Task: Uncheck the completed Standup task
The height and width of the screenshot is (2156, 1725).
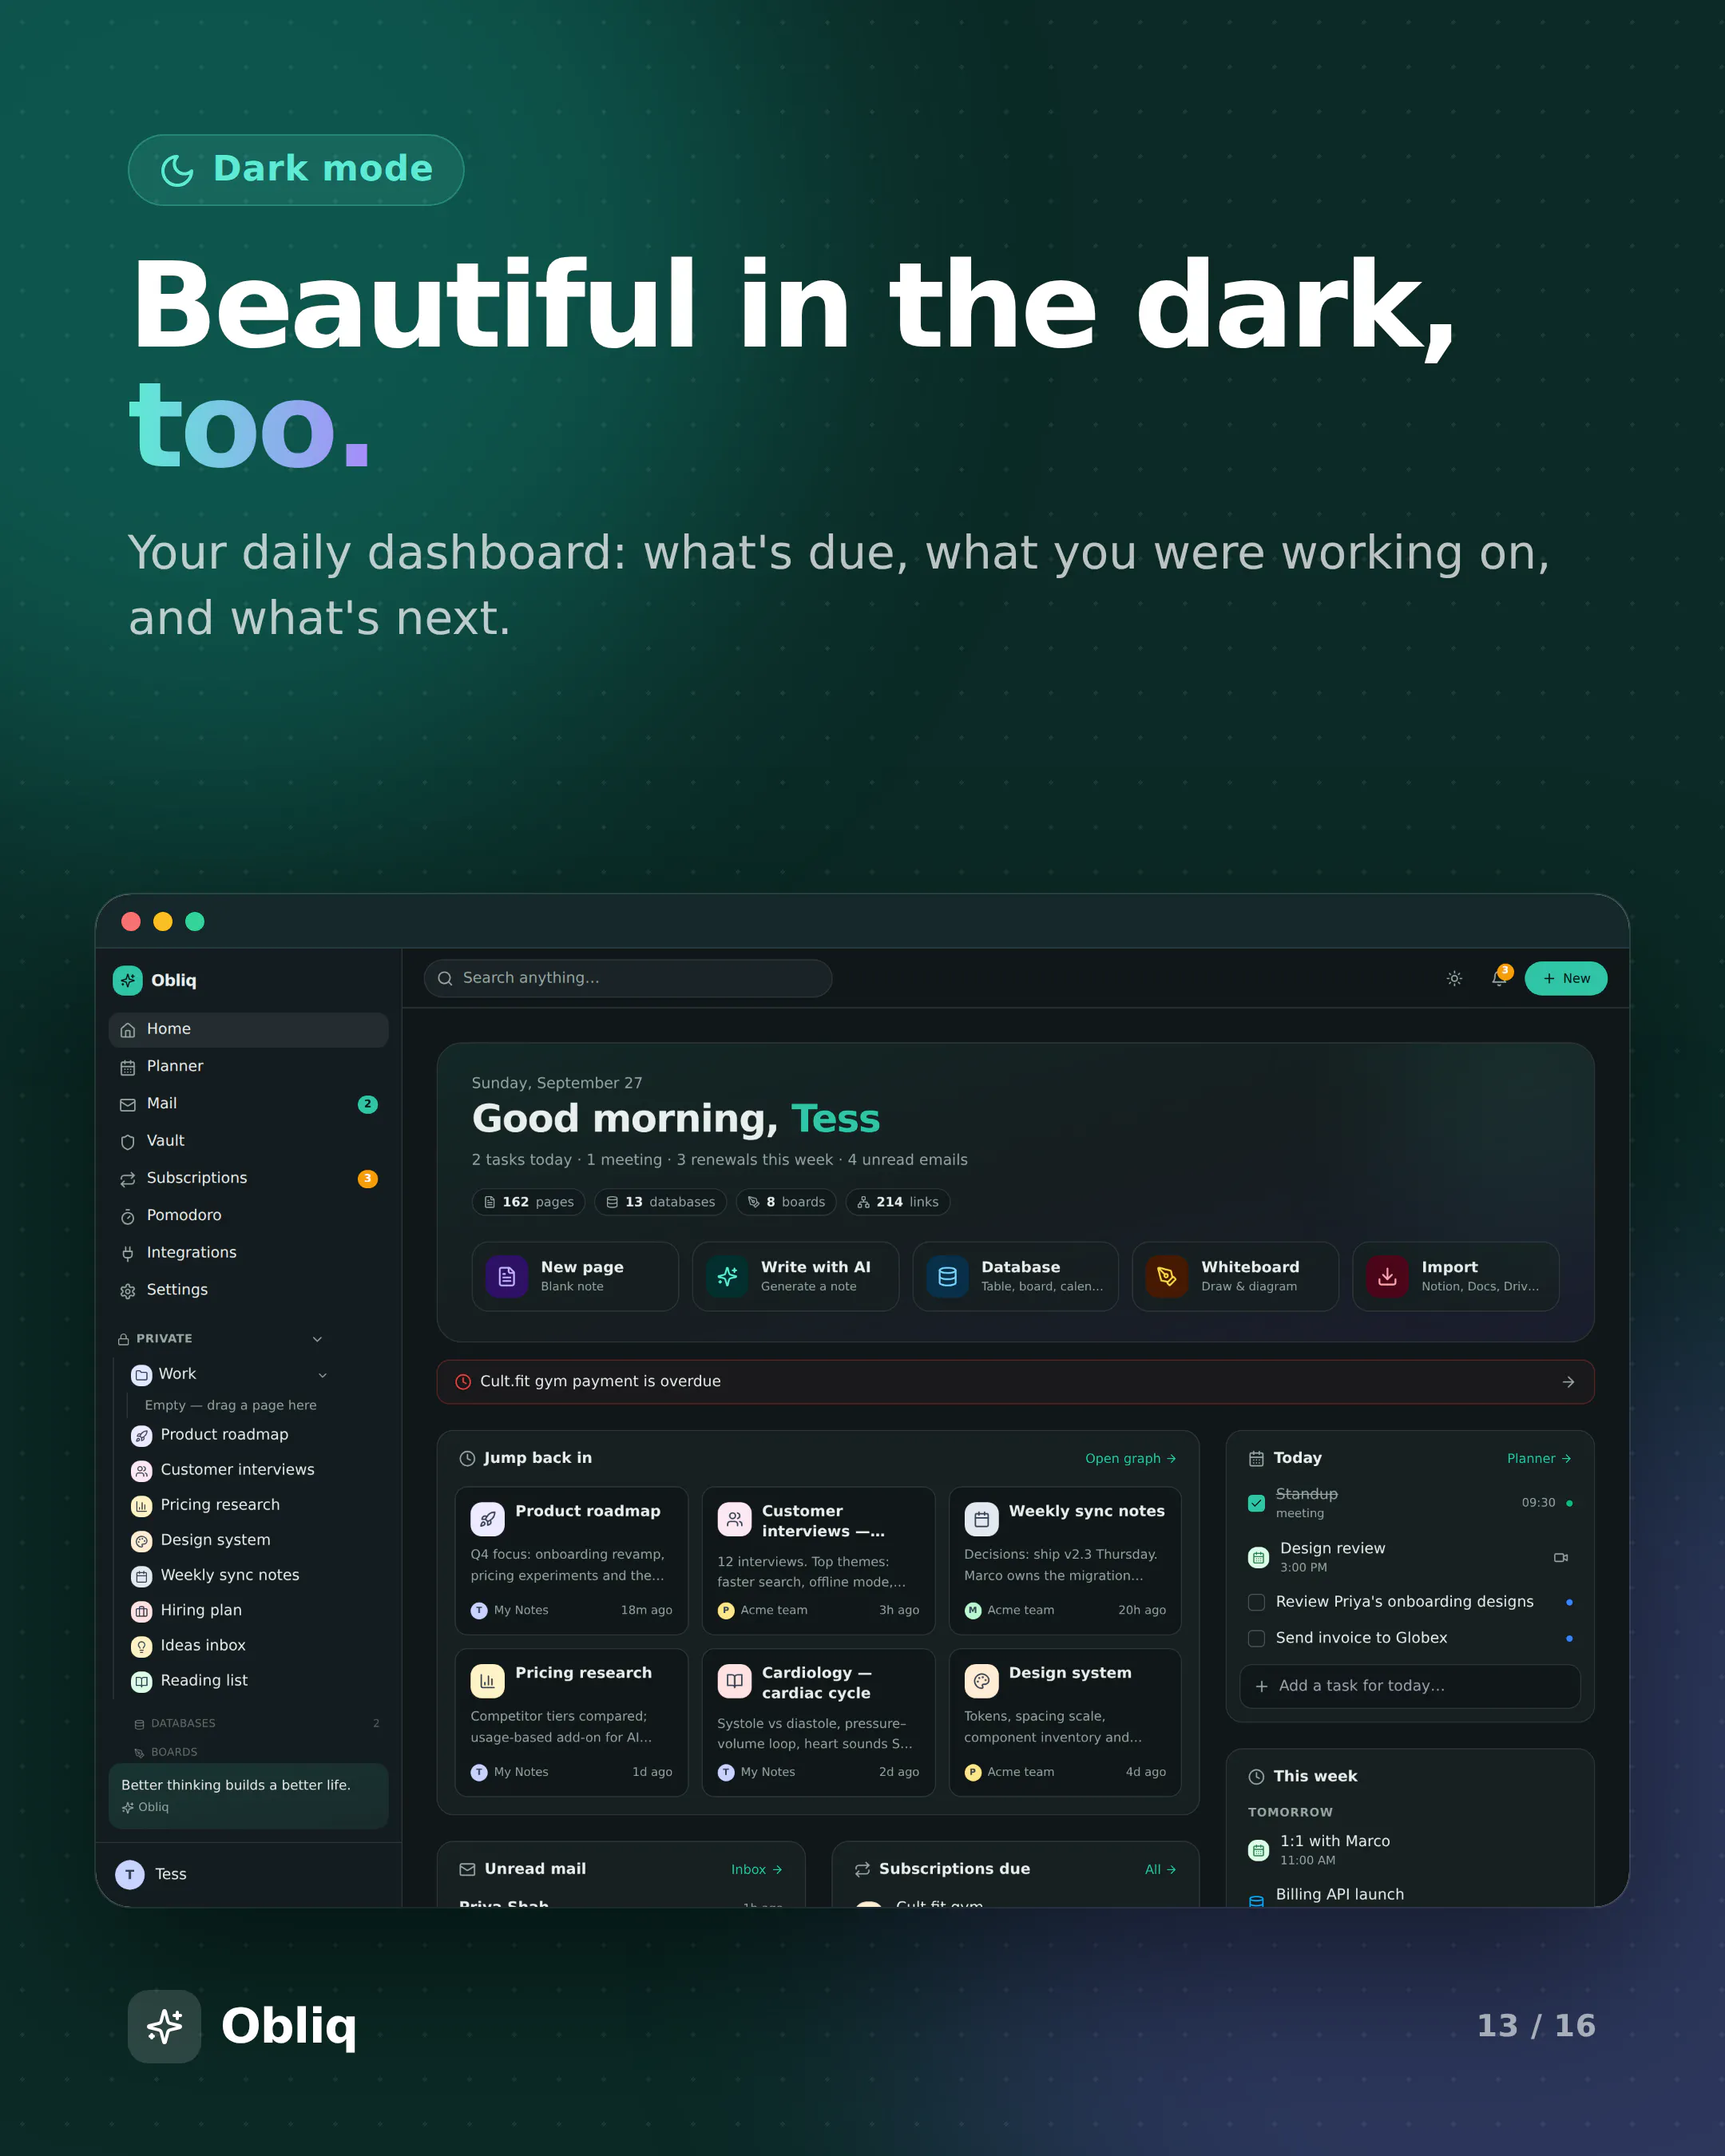Action: coord(1256,1503)
